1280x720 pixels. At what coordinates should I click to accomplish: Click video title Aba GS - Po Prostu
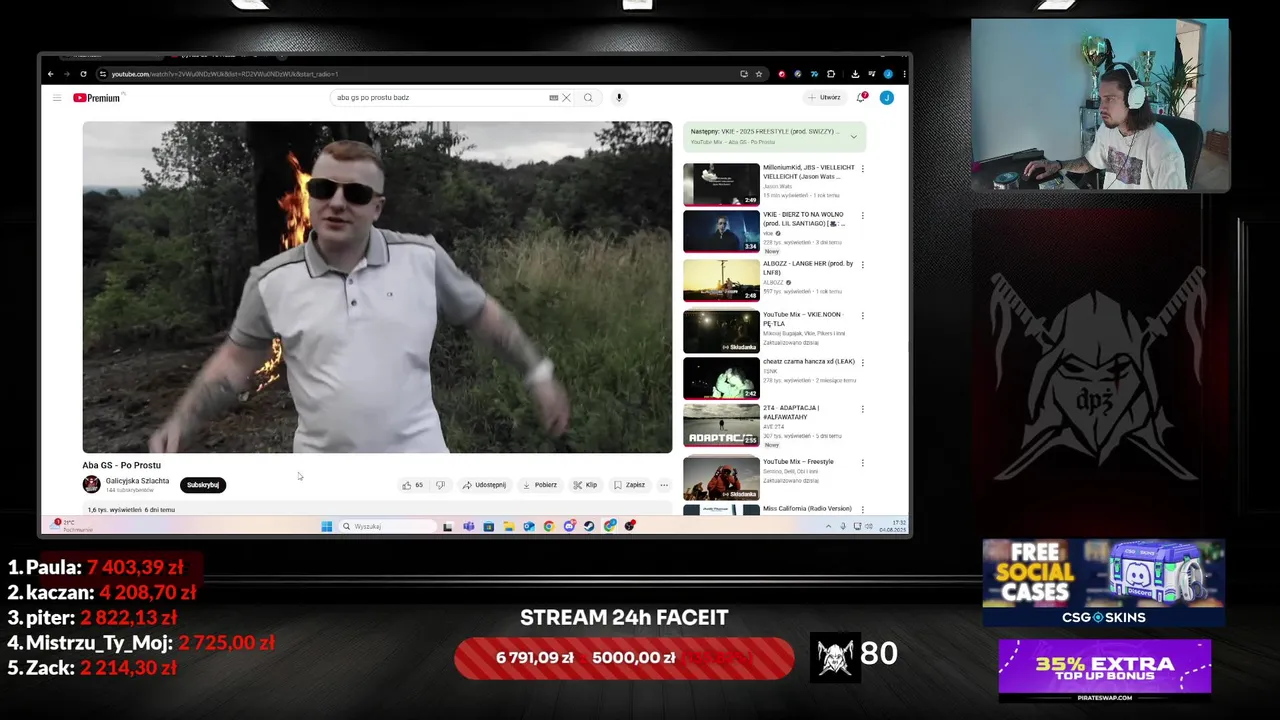tap(121, 465)
